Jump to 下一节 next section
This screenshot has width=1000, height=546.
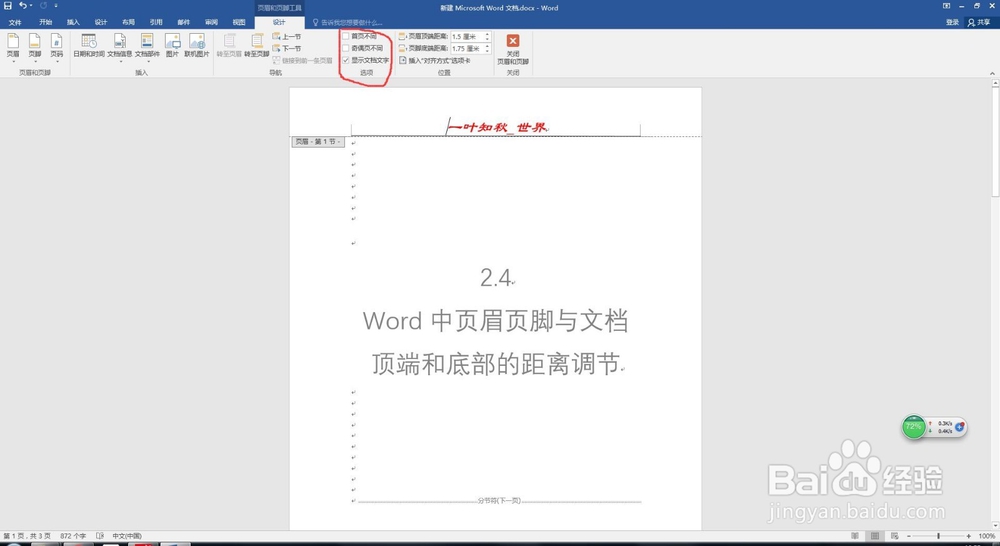(287, 48)
